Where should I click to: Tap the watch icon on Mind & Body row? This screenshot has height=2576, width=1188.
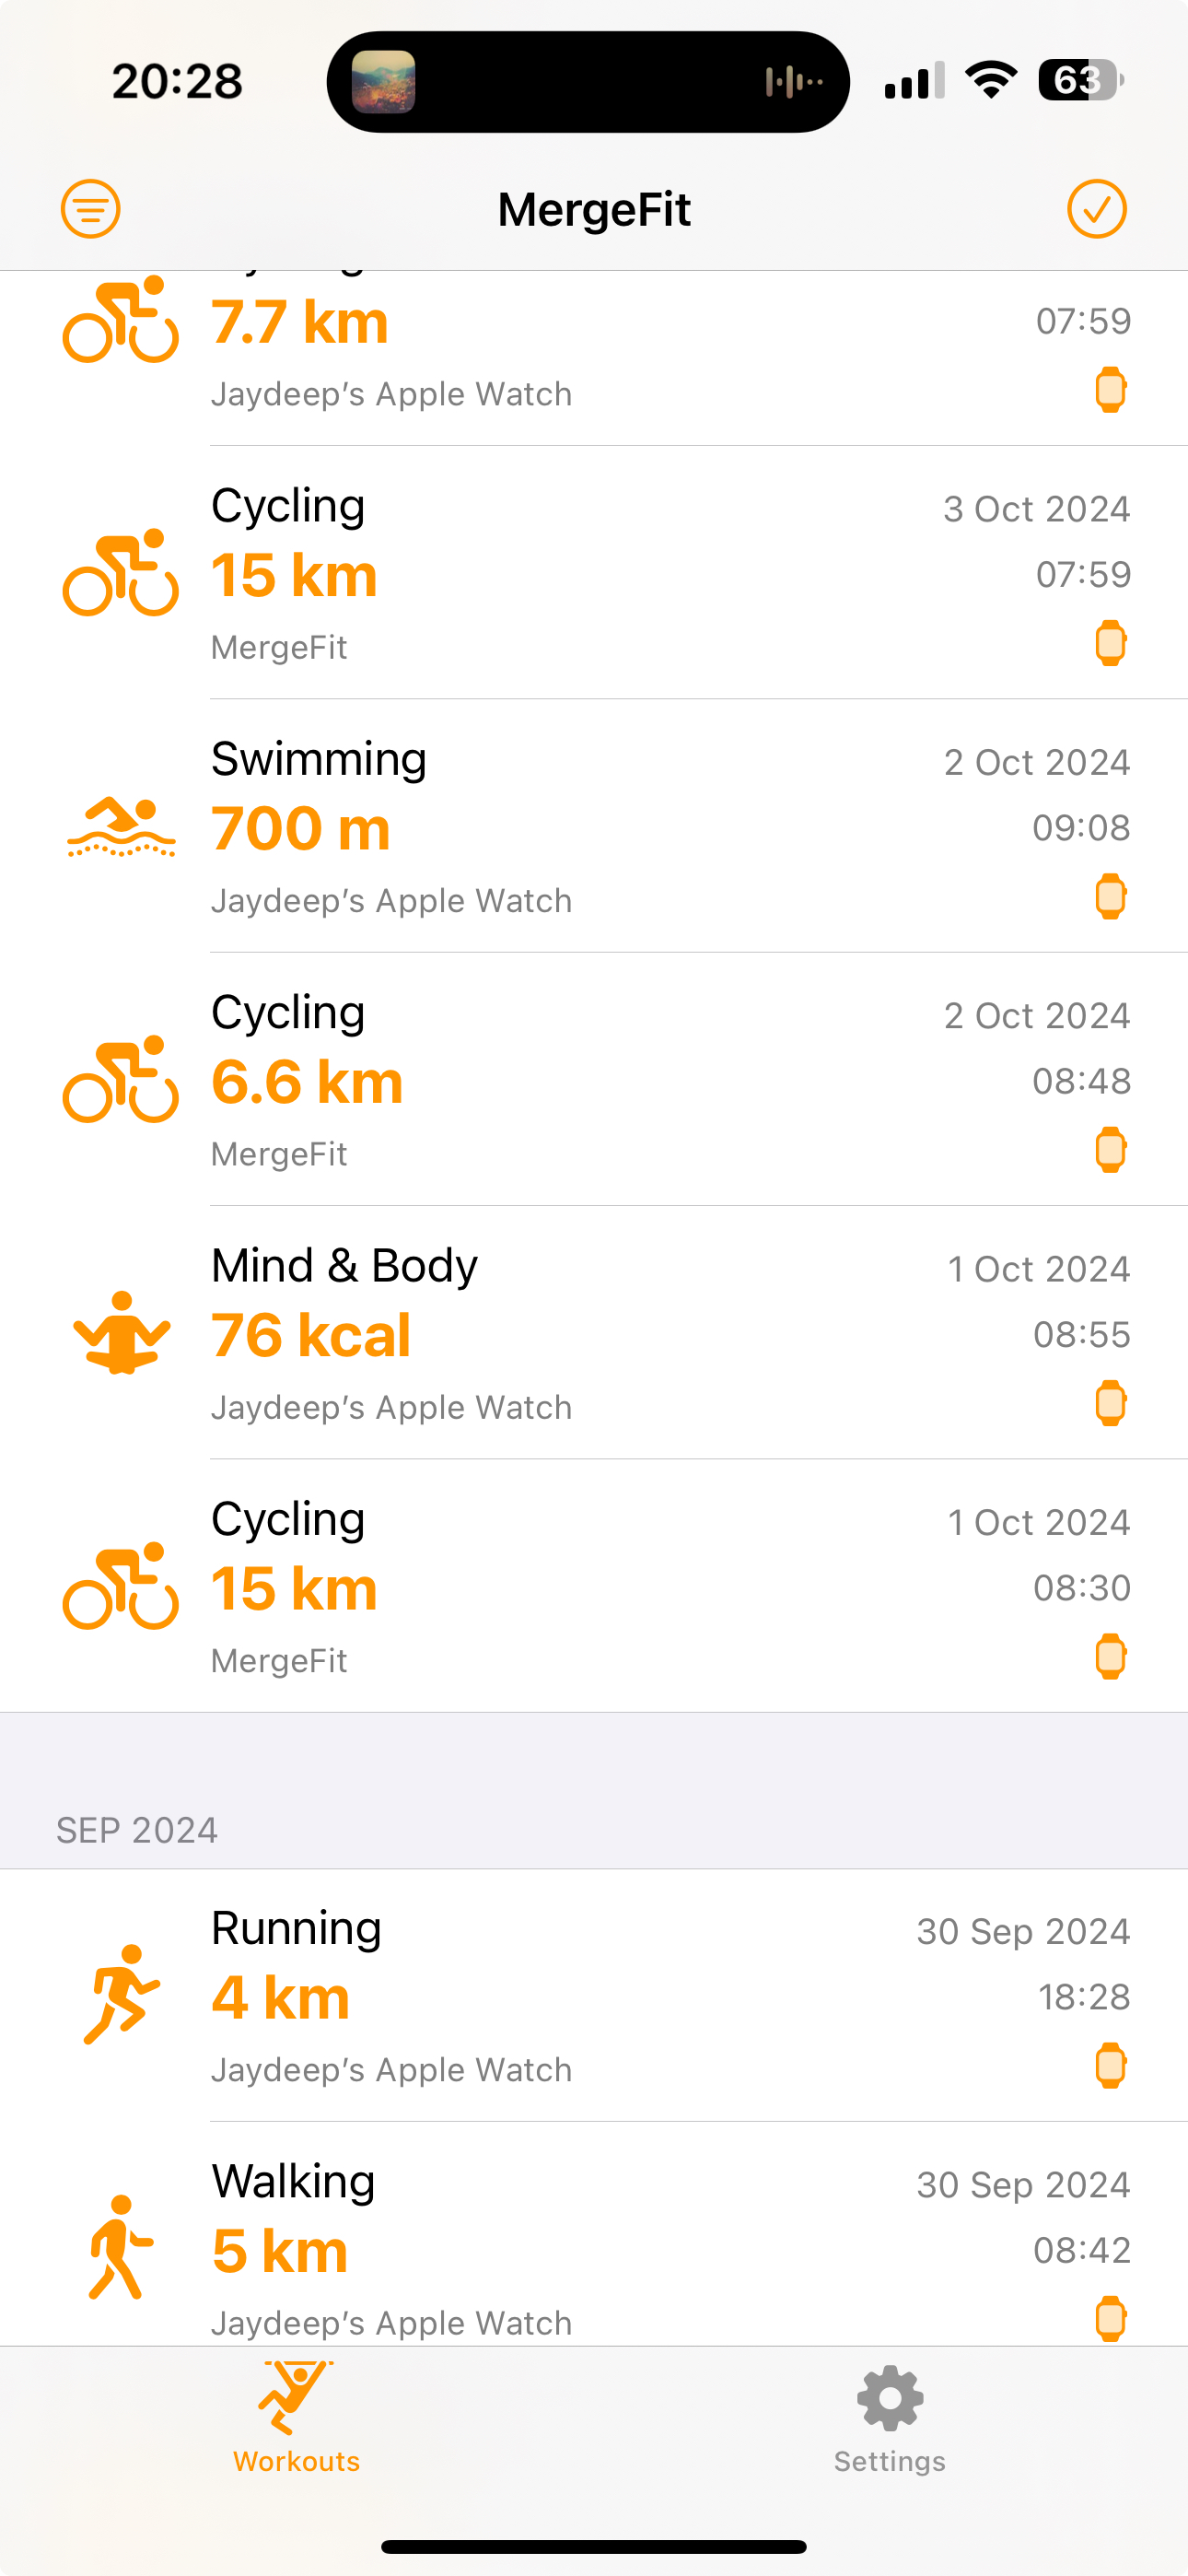pyautogui.click(x=1110, y=1403)
